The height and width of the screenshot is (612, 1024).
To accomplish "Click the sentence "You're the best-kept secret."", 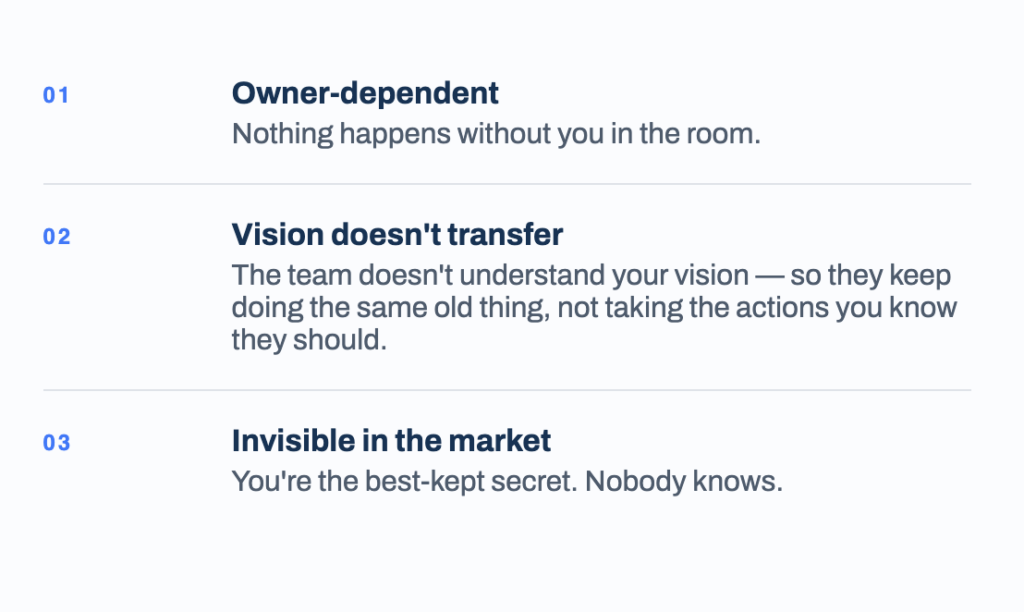I will [x=404, y=482].
